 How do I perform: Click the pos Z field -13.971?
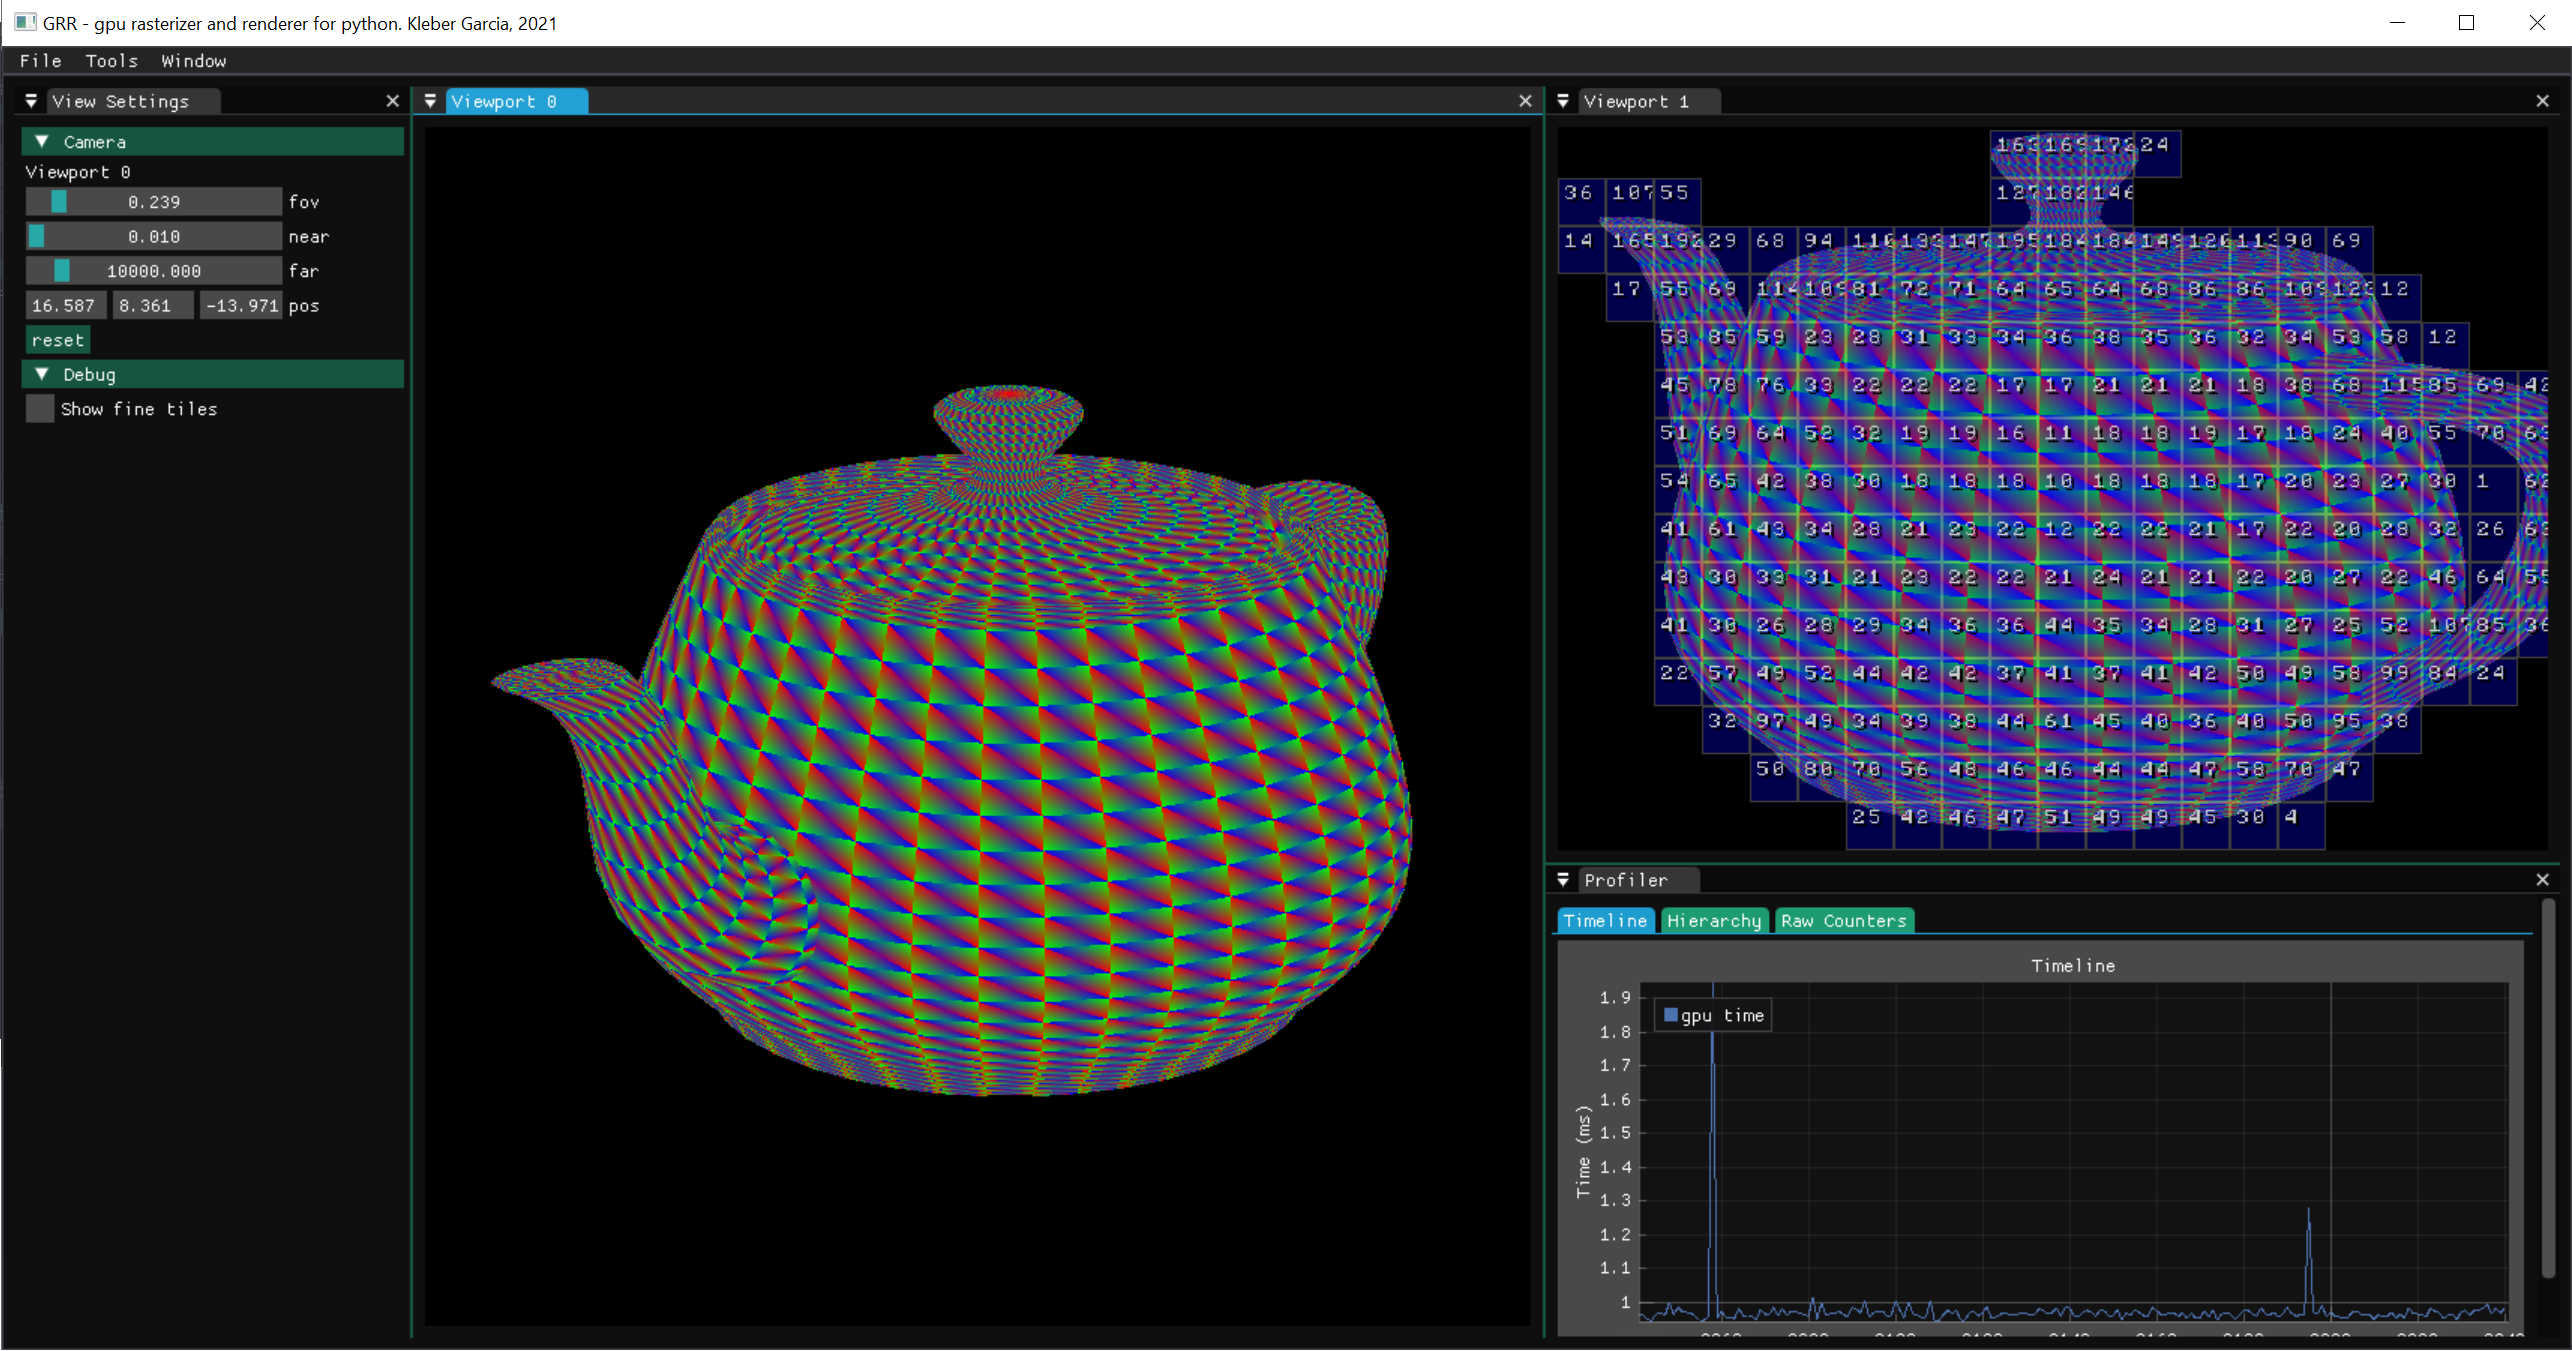click(x=240, y=306)
